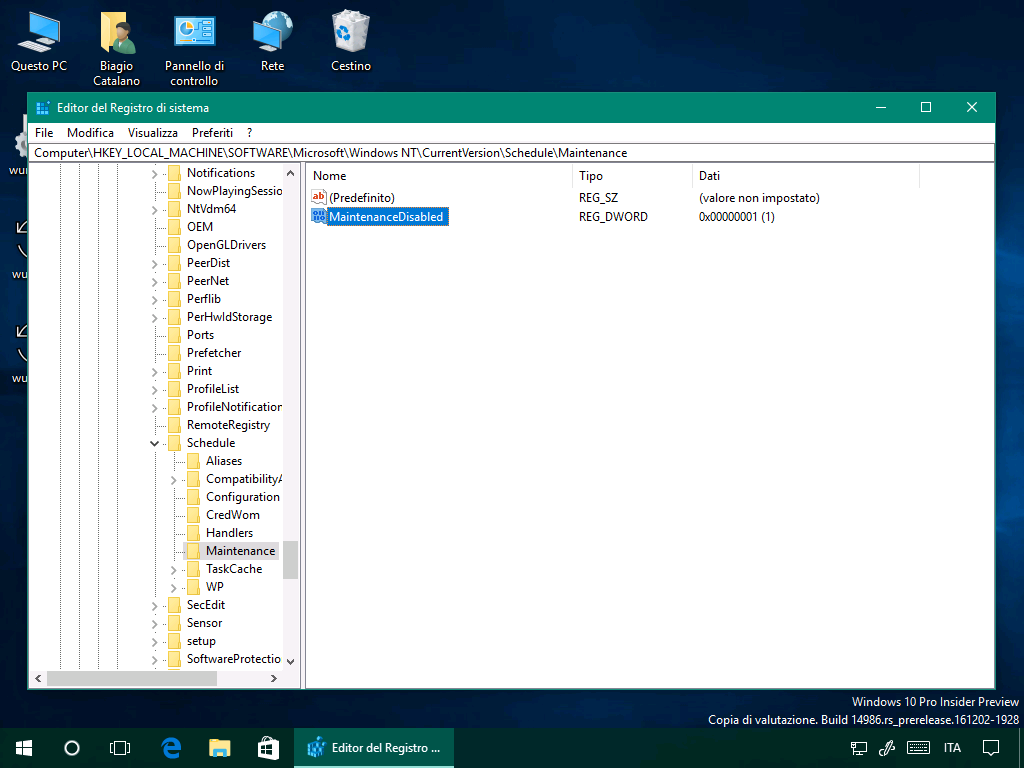Select the CredWom tree key
Screen dimensions: 1024x768
point(232,515)
